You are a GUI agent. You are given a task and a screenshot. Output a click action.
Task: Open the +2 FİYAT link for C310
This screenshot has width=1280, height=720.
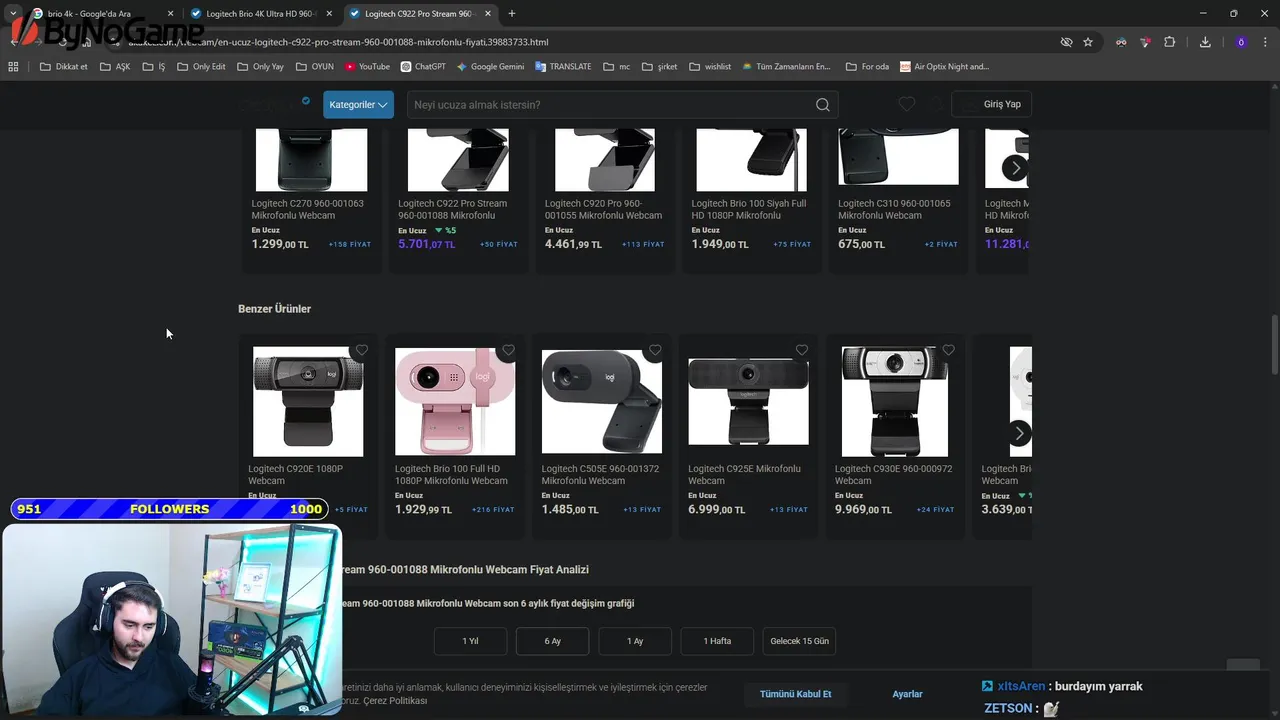941,244
